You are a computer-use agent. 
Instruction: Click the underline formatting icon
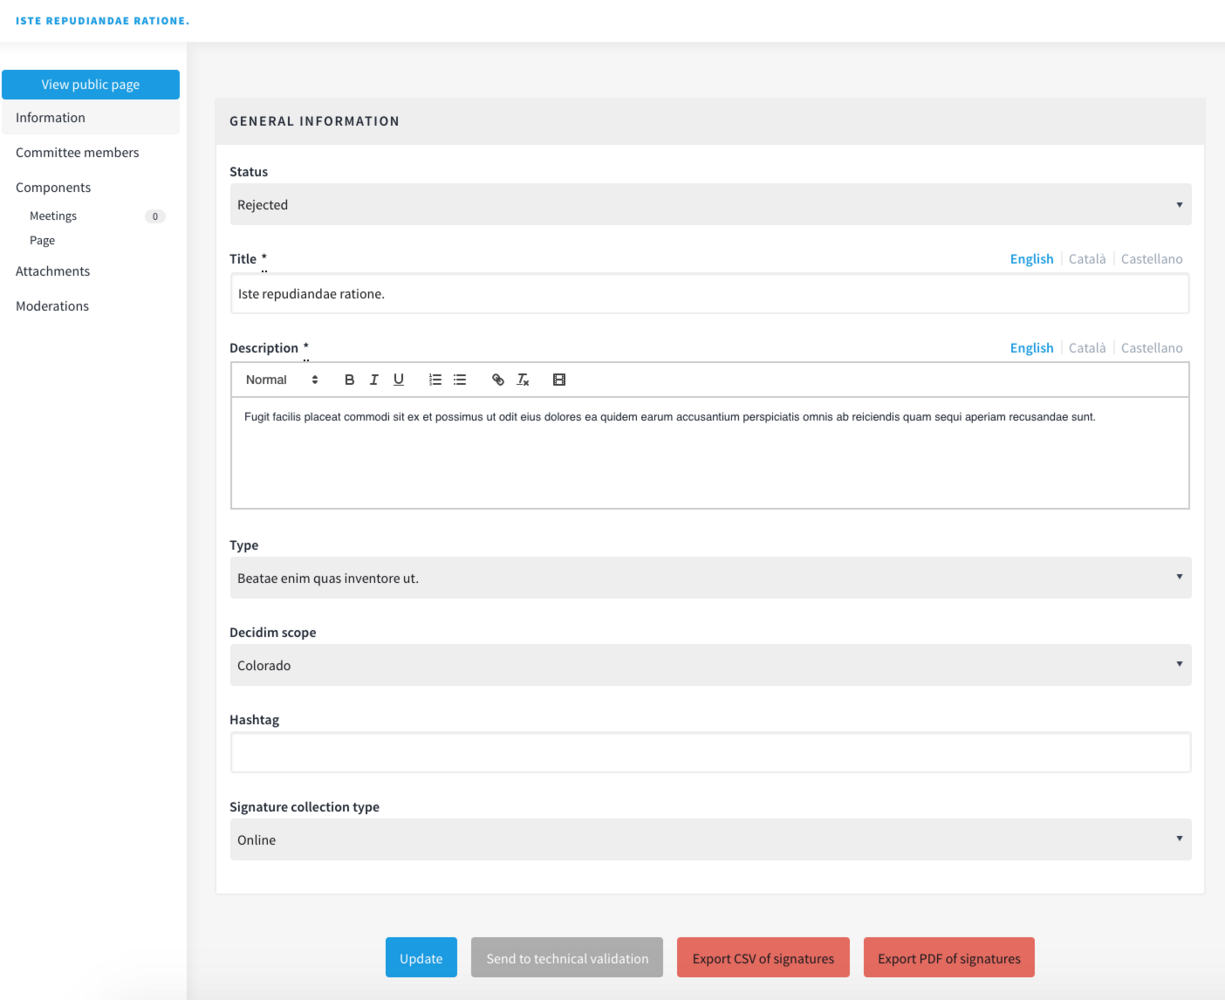pos(398,380)
